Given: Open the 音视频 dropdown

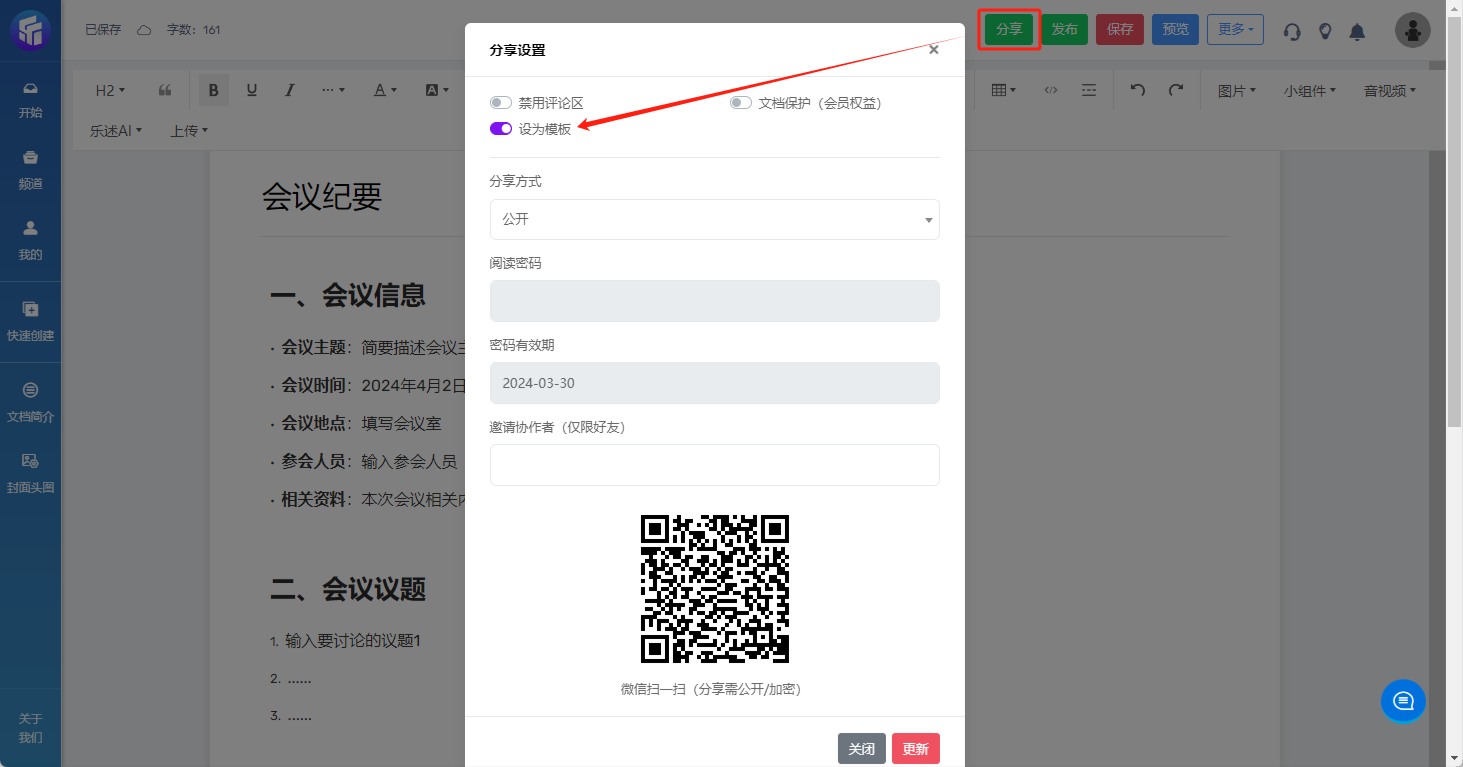Looking at the screenshot, I should [x=1390, y=90].
